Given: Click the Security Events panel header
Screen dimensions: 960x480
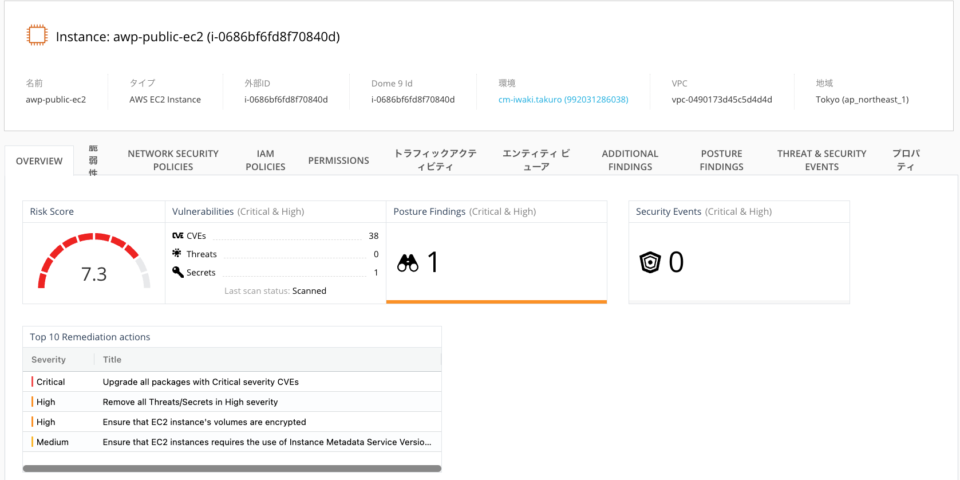Looking at the screenshot, I should (x=739, y=211).
